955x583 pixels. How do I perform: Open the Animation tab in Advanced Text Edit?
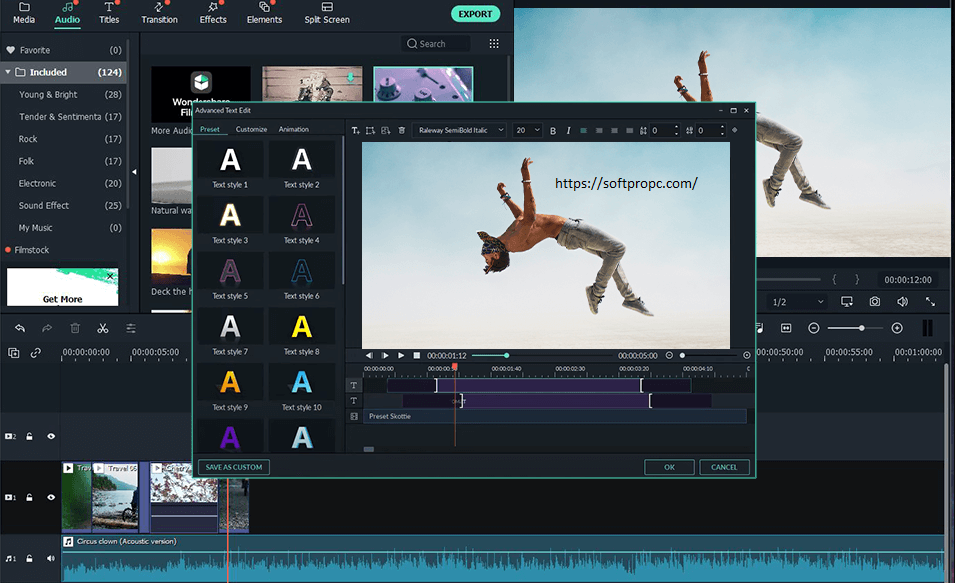294,129
